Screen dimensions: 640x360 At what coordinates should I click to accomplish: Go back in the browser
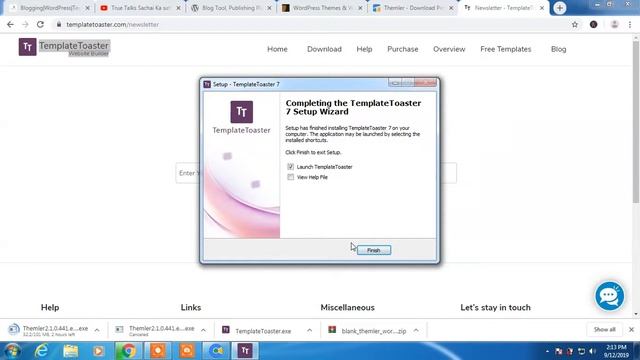pyautogui.click(x=10, y=24)
